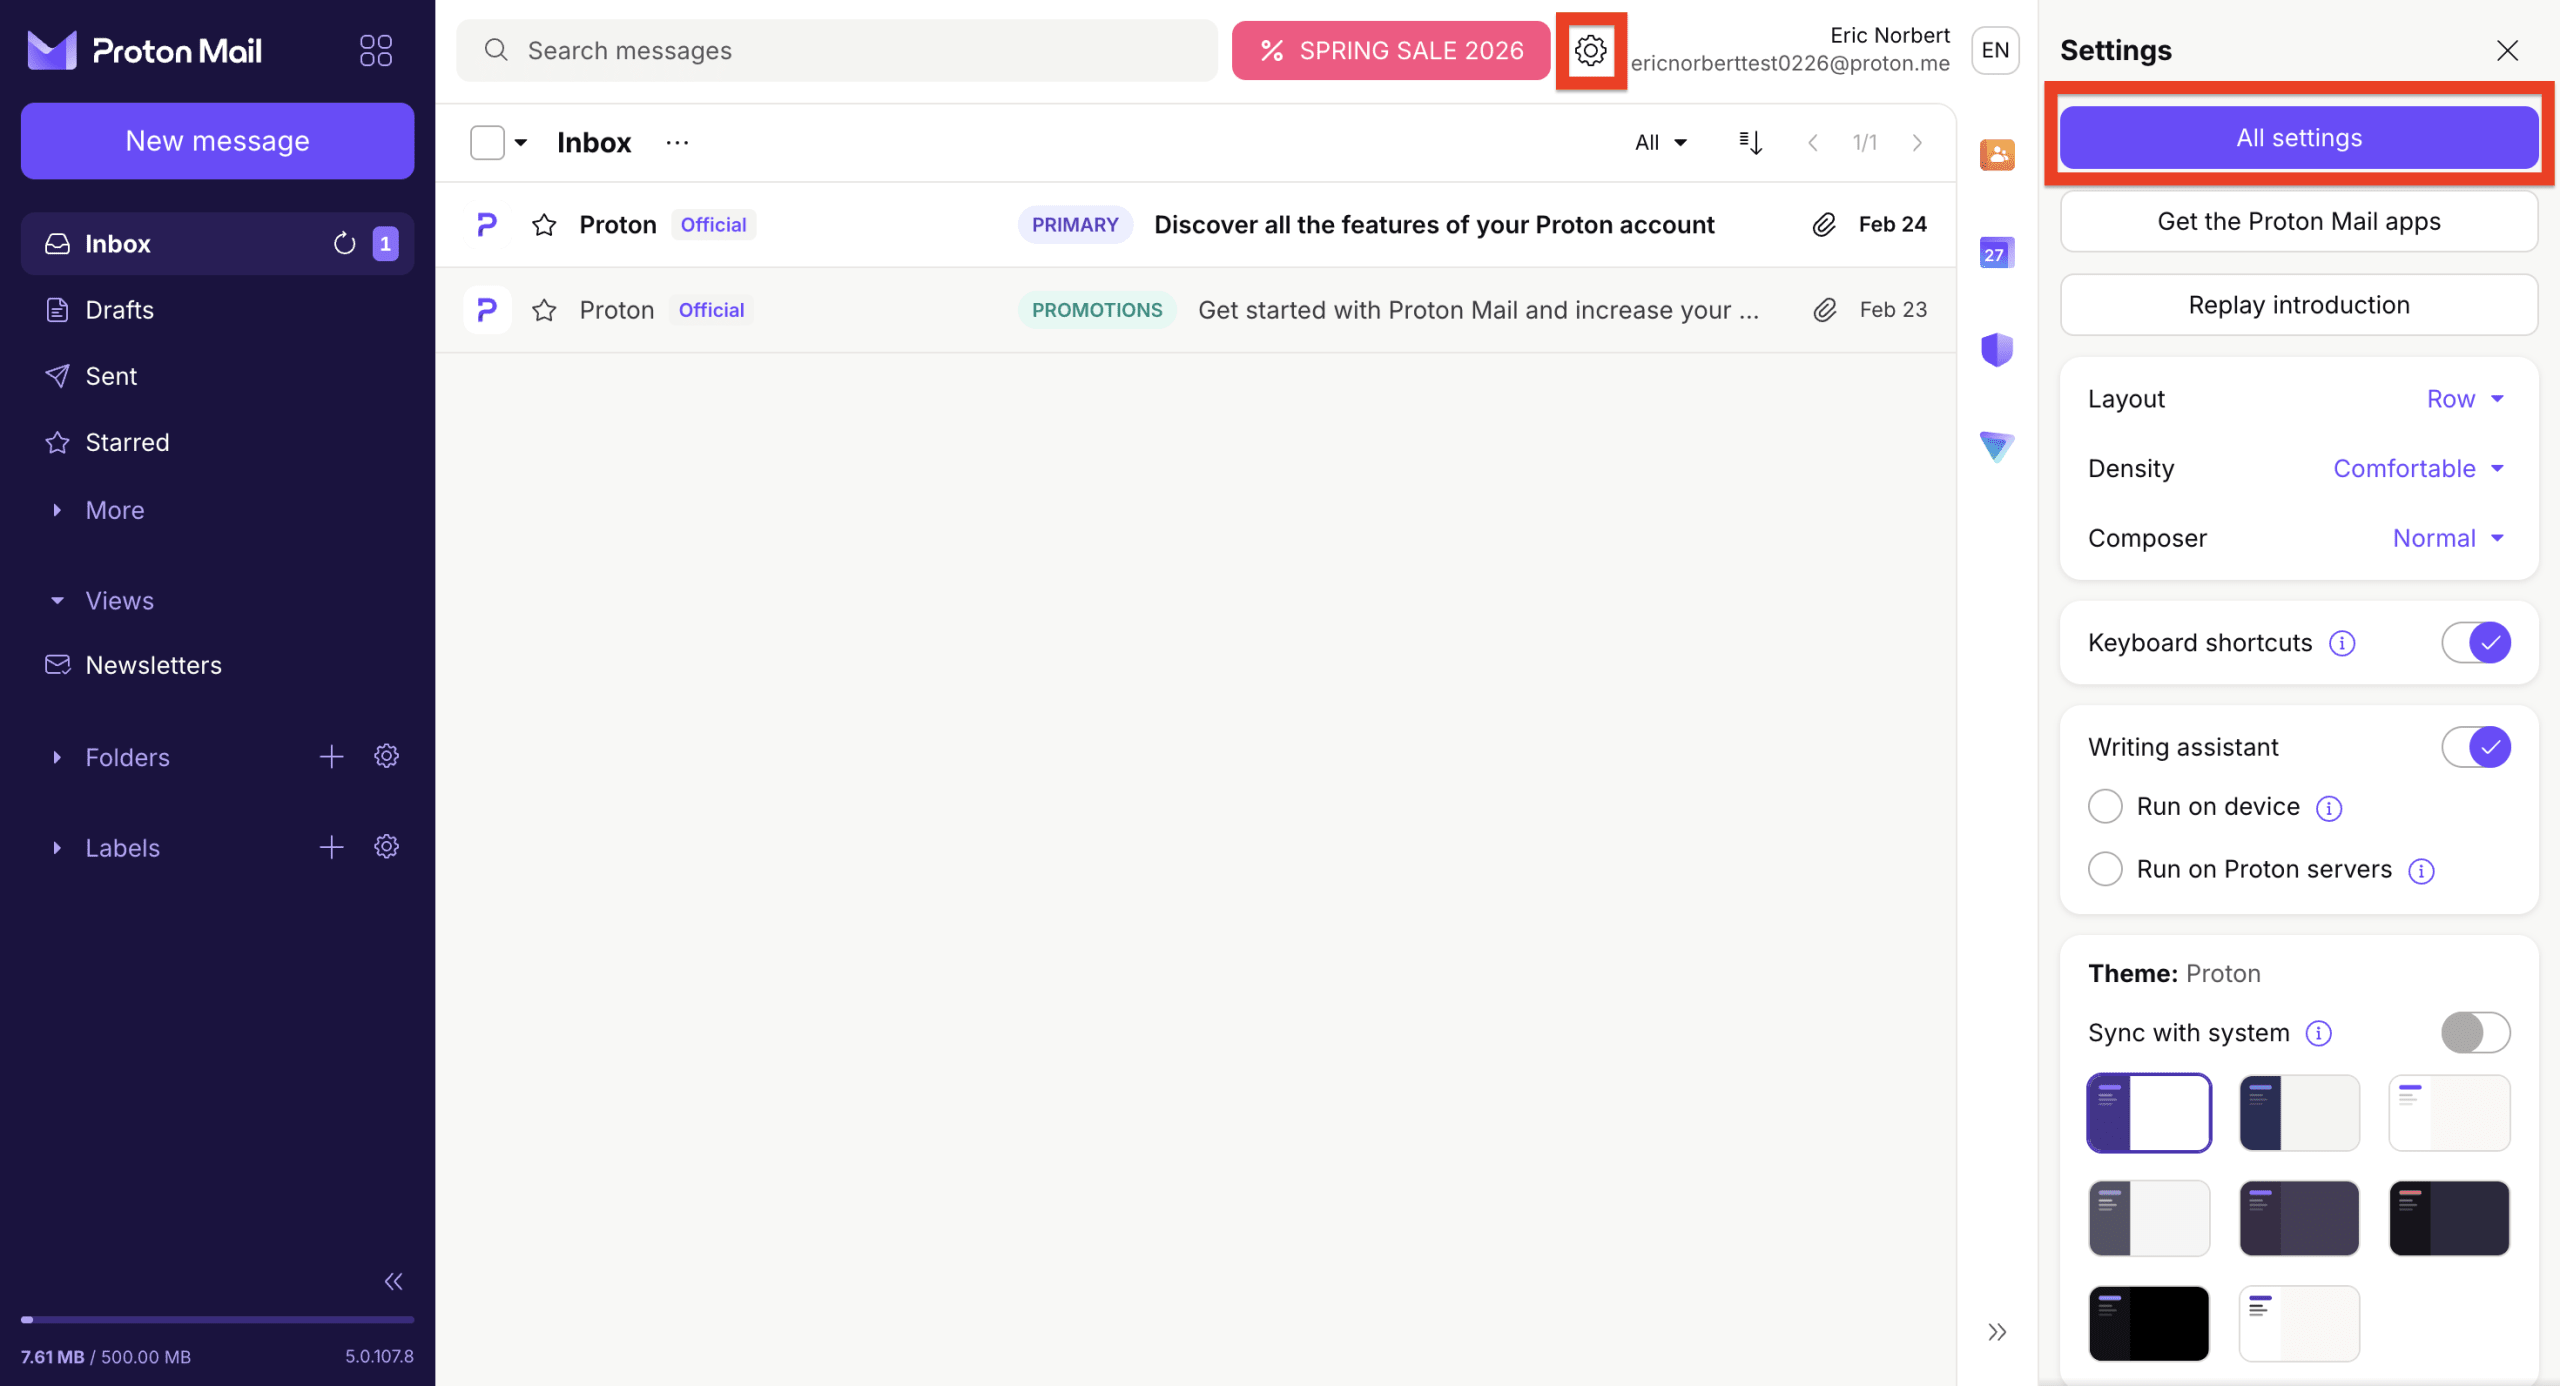Open the Layout Row dropdown
Screen dimensions: 2560x1386
tap(2464, 399)
